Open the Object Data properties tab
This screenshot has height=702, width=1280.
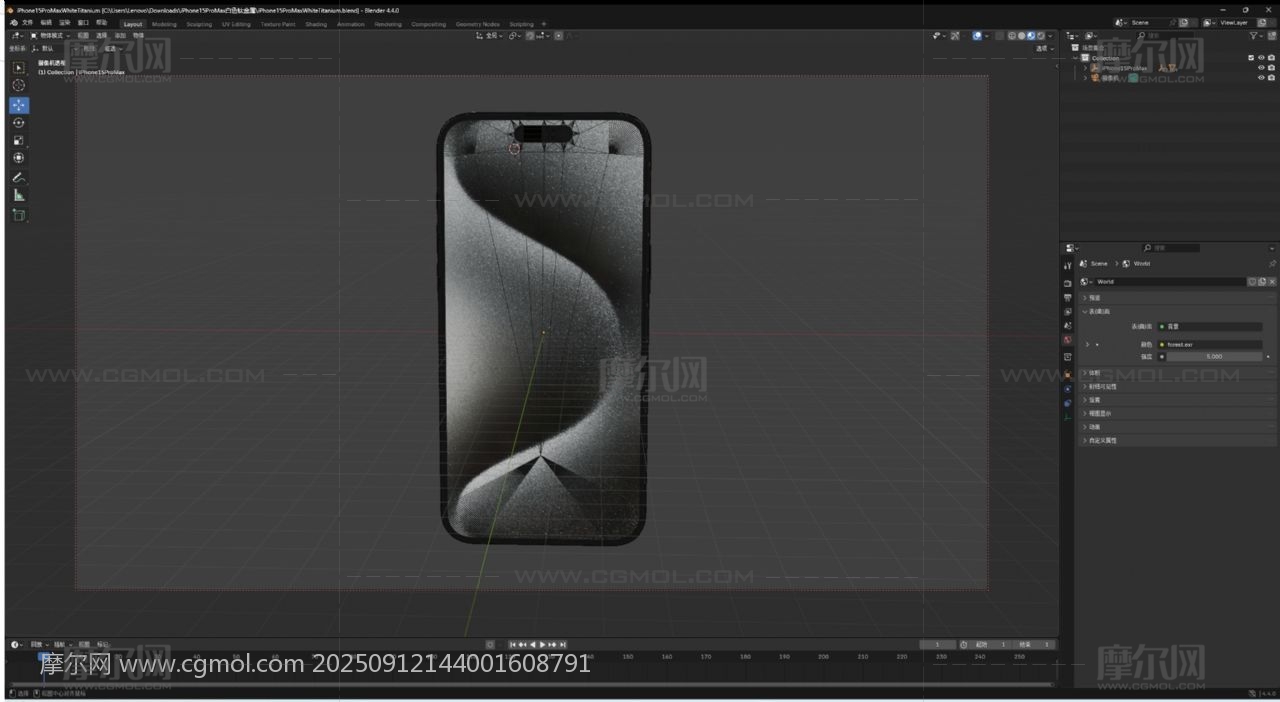[x=1068, y=417]
